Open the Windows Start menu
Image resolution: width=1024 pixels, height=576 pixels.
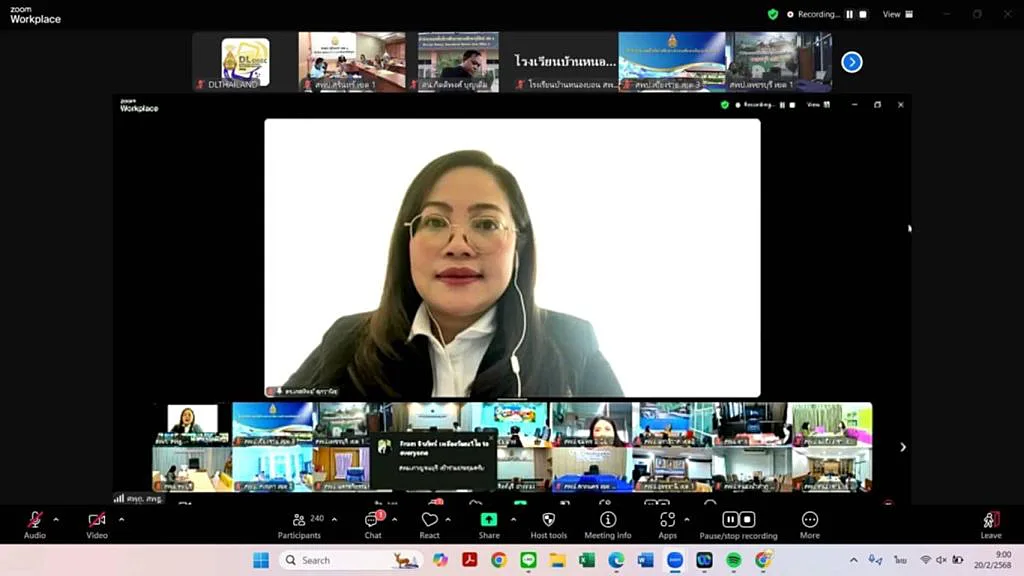point(261,560)
